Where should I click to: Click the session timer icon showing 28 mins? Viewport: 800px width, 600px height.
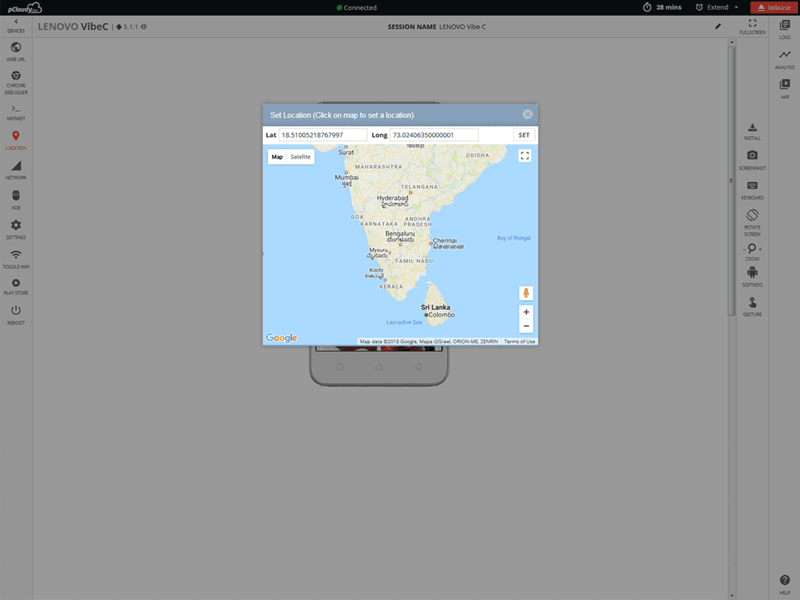pyautogui.click(x=647, y=7)
